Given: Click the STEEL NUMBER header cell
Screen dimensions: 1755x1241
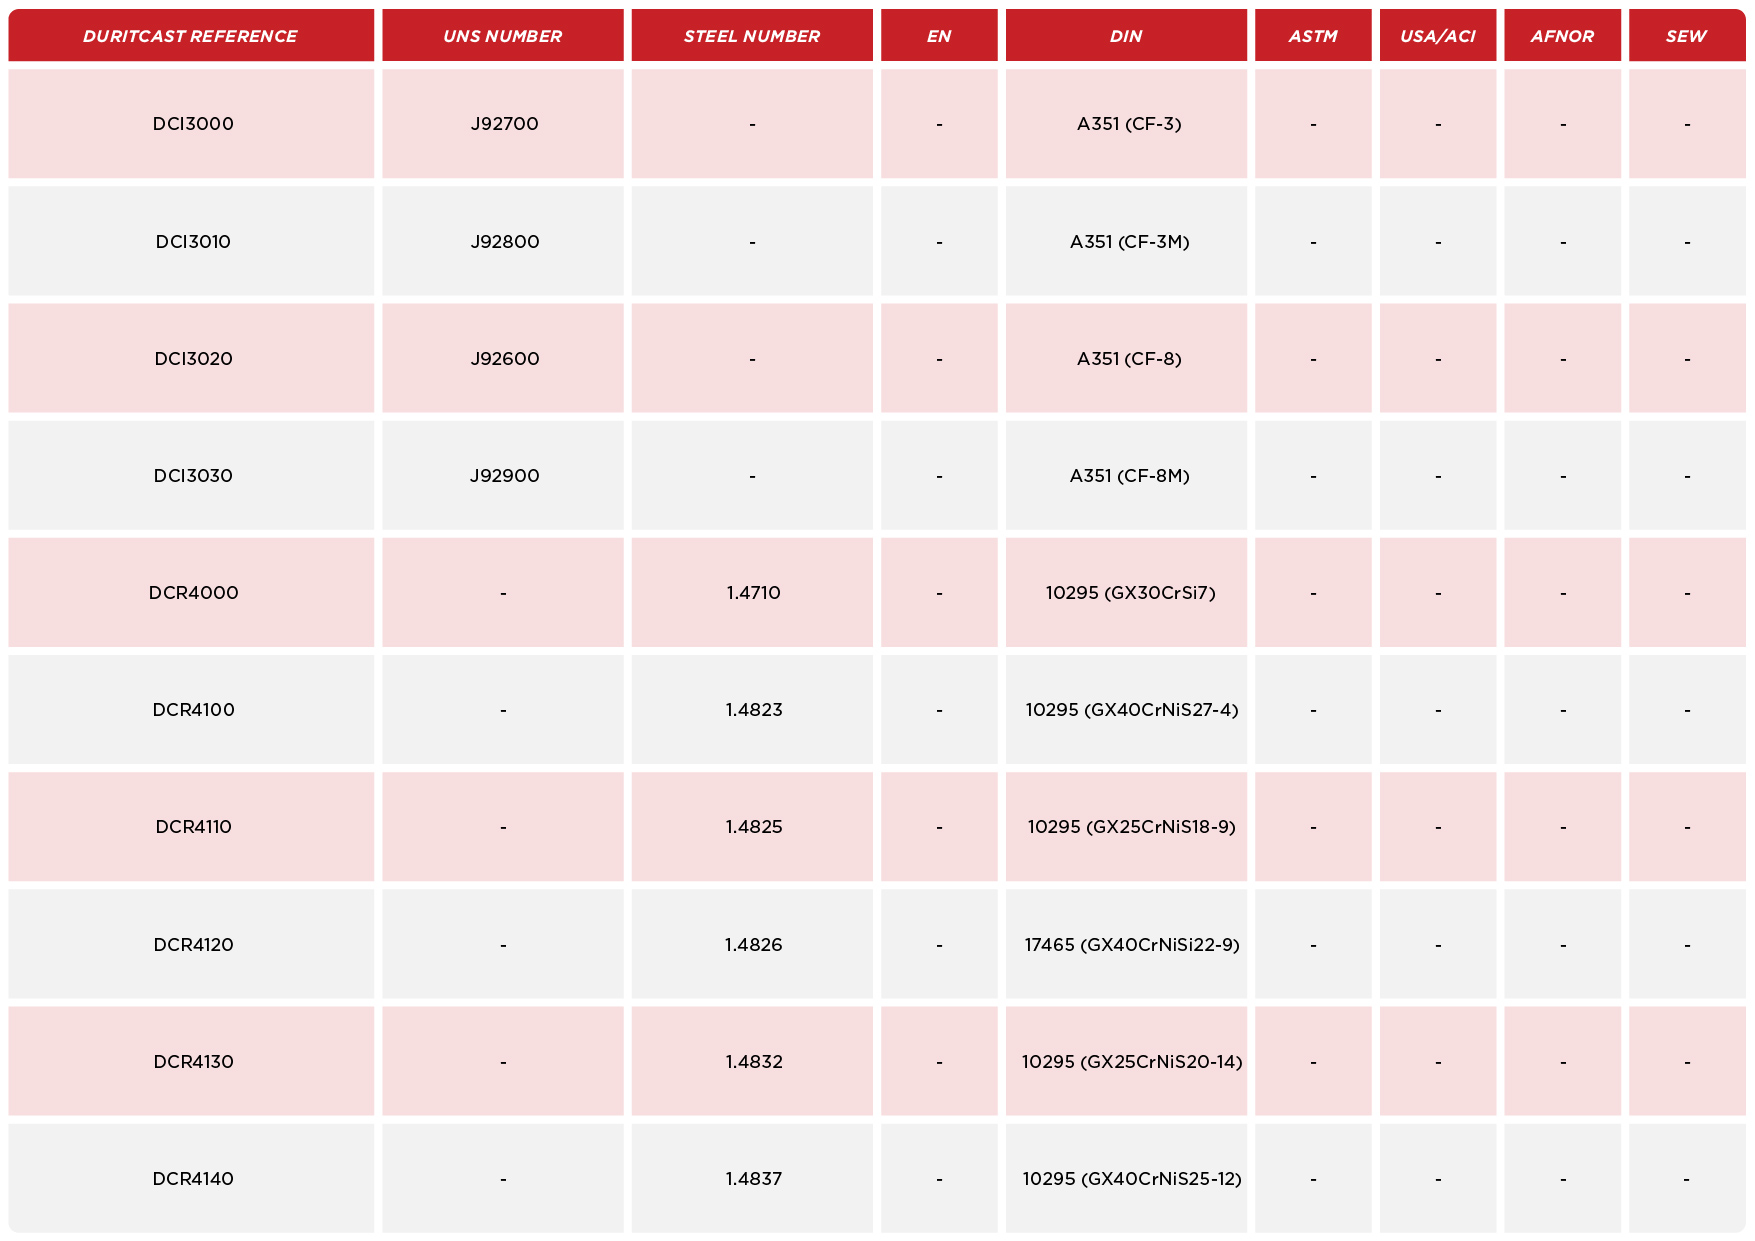Looking at the screenshot, I should pyautogui.click(x=752, y=36).
